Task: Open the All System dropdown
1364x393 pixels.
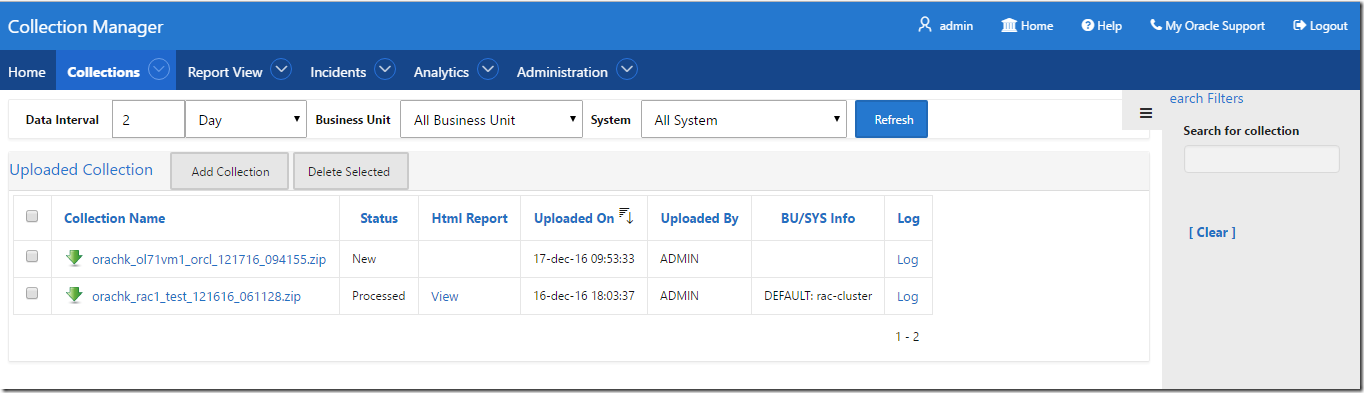Action: (x=744, y=119)
